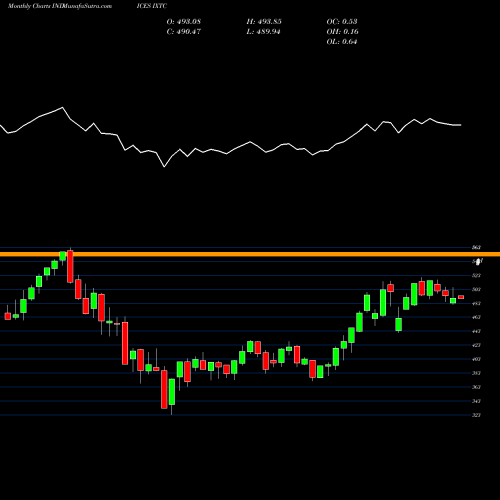The width and height of the screenshot is (500, 500).
Task: Click the 'OH: 0.16' reading
Action: (x=343, y=32)
